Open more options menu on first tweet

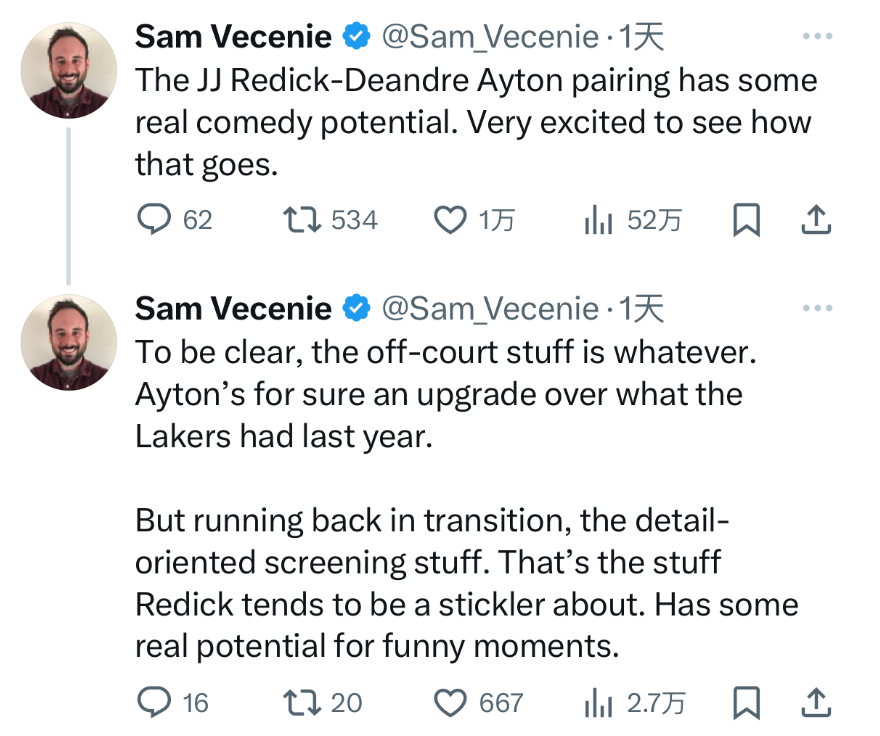817,37
